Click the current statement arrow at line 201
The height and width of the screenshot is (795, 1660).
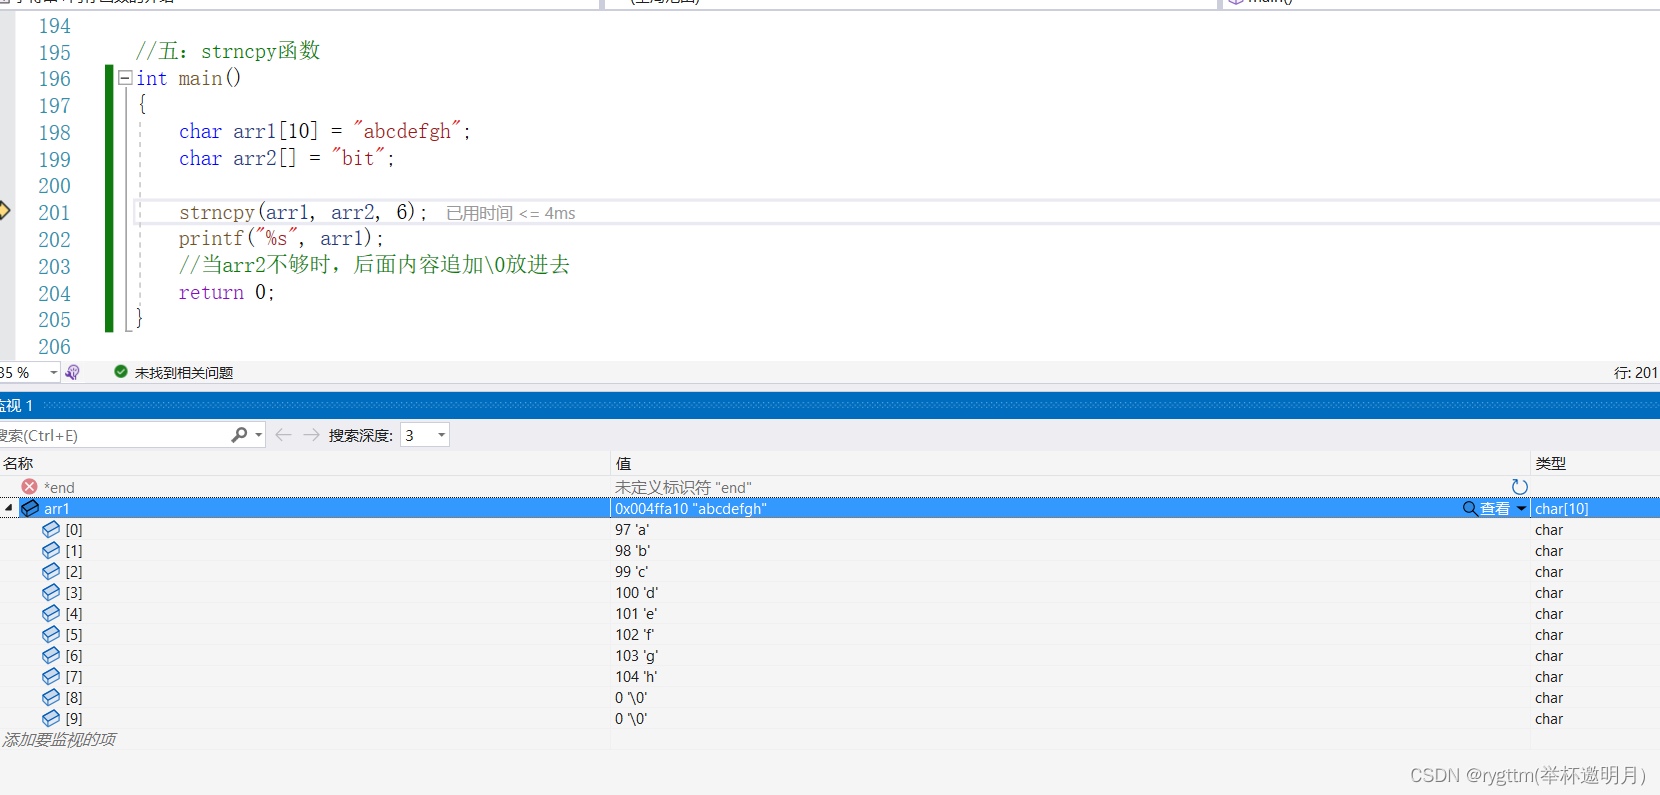click(x=4, y=211)
